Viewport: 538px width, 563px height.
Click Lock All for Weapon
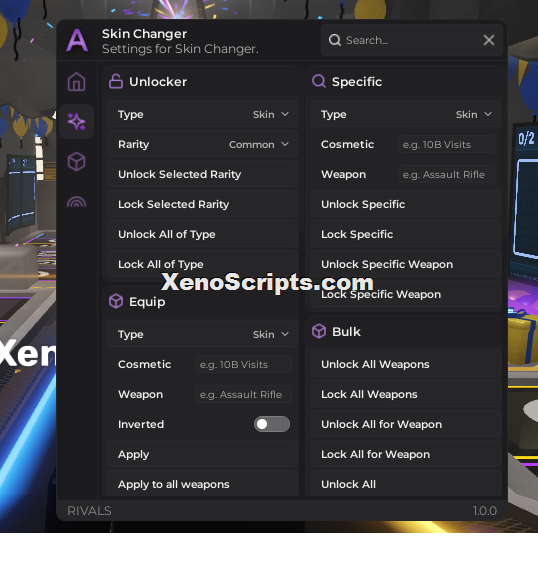pyautogui.click(x=405, y=454)
